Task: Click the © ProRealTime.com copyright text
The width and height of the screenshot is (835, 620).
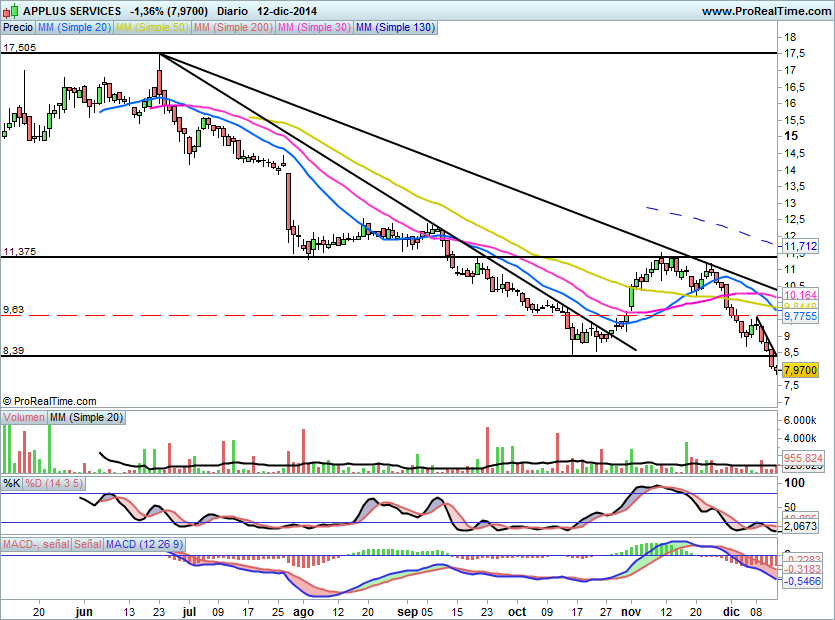Action: [x=50, y=402]
